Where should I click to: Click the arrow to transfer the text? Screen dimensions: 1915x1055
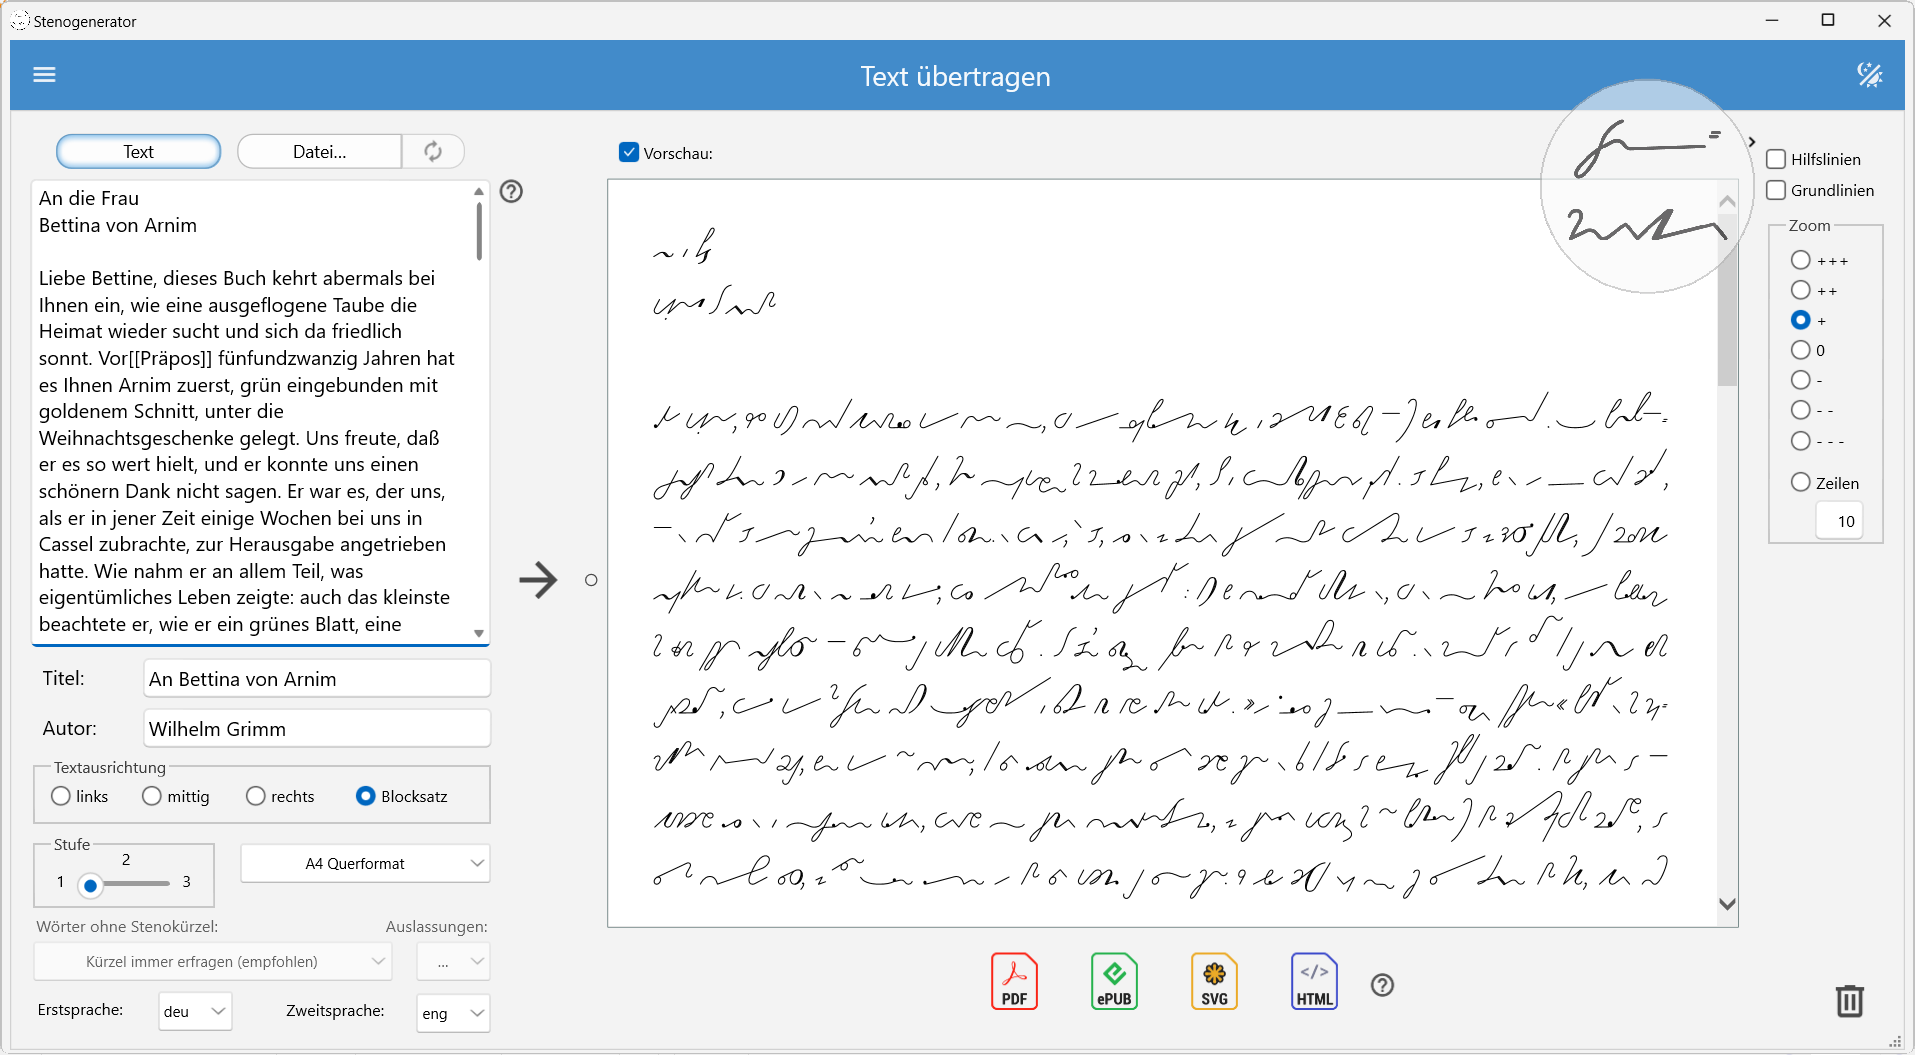tap(539, 580)
